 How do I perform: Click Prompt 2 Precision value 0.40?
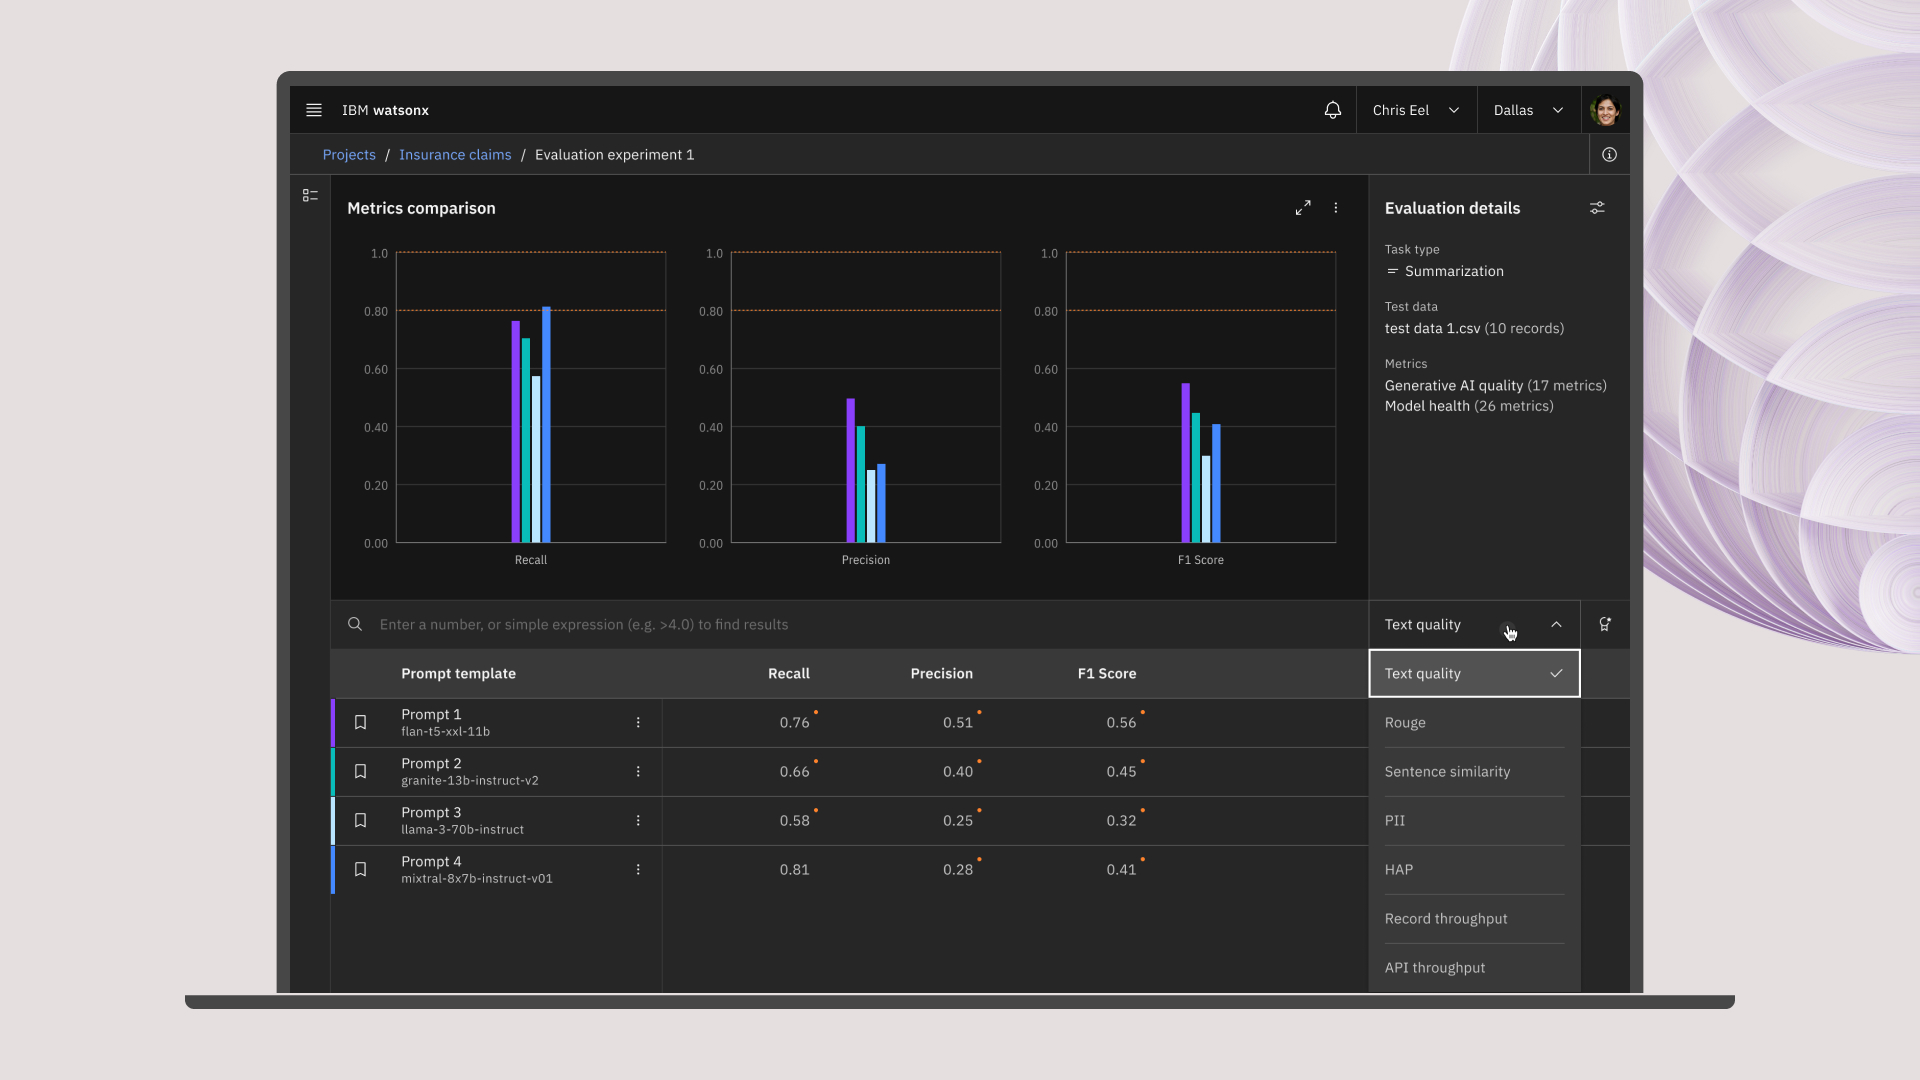(x=958, y=772)
